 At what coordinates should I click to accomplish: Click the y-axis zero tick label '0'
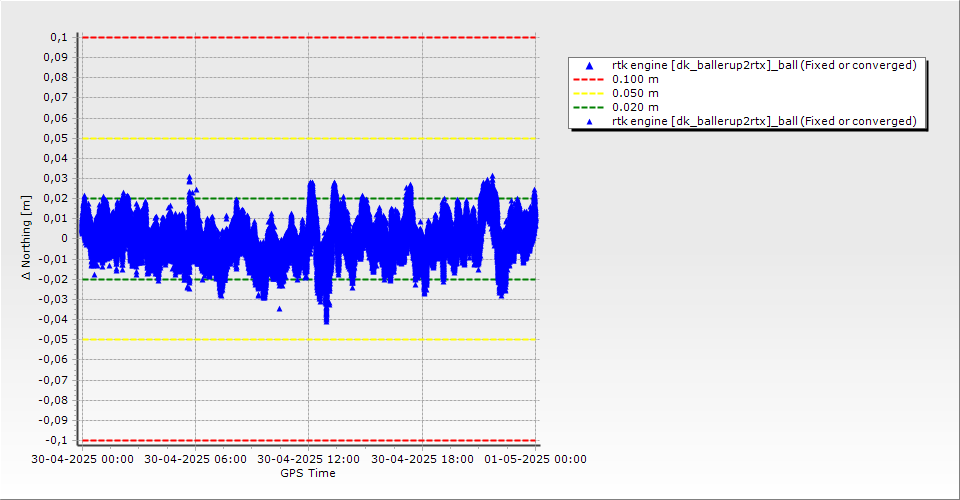click(65, 239)
